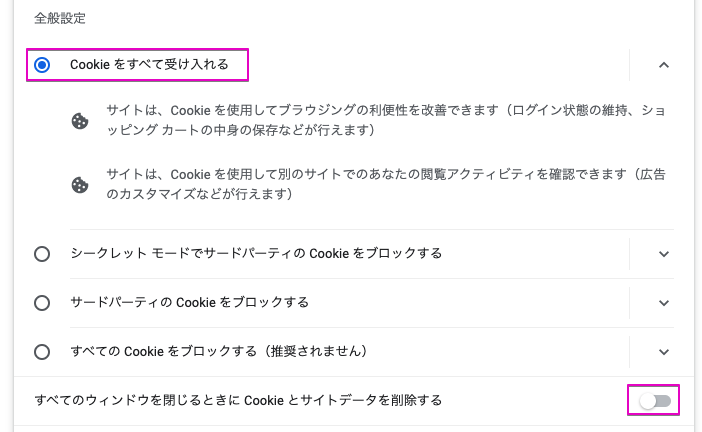Screen dimensions: 702x432
Task: Click the description about viewing activity on other sites
Action: pos(386,184)
